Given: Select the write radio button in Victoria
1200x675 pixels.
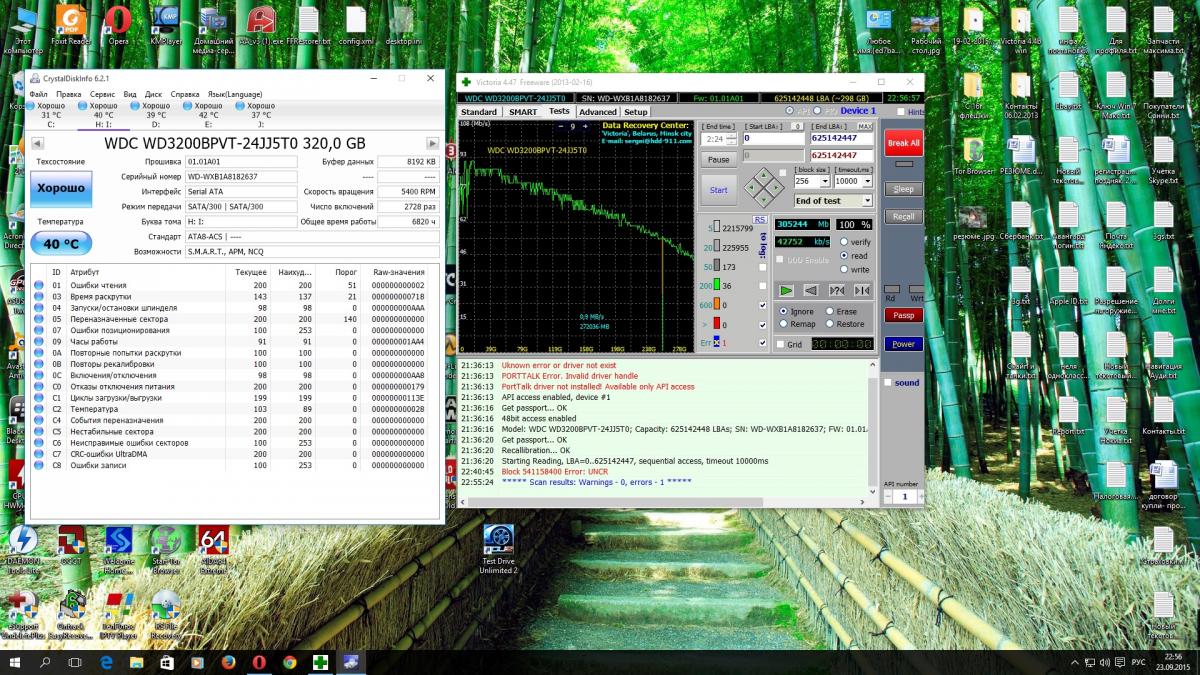Looking at the screenshot, I should click(844, 269).
